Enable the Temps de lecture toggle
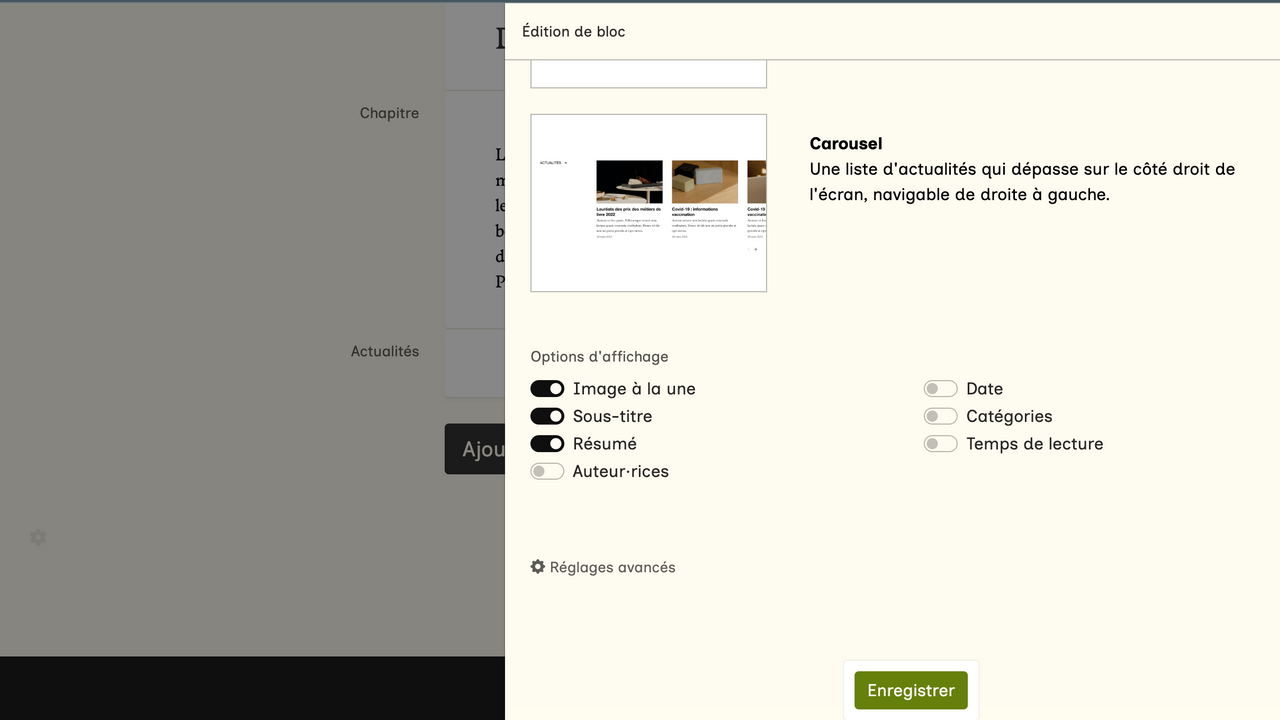This screenshot has width=1280, height=720. pos(940,444)
